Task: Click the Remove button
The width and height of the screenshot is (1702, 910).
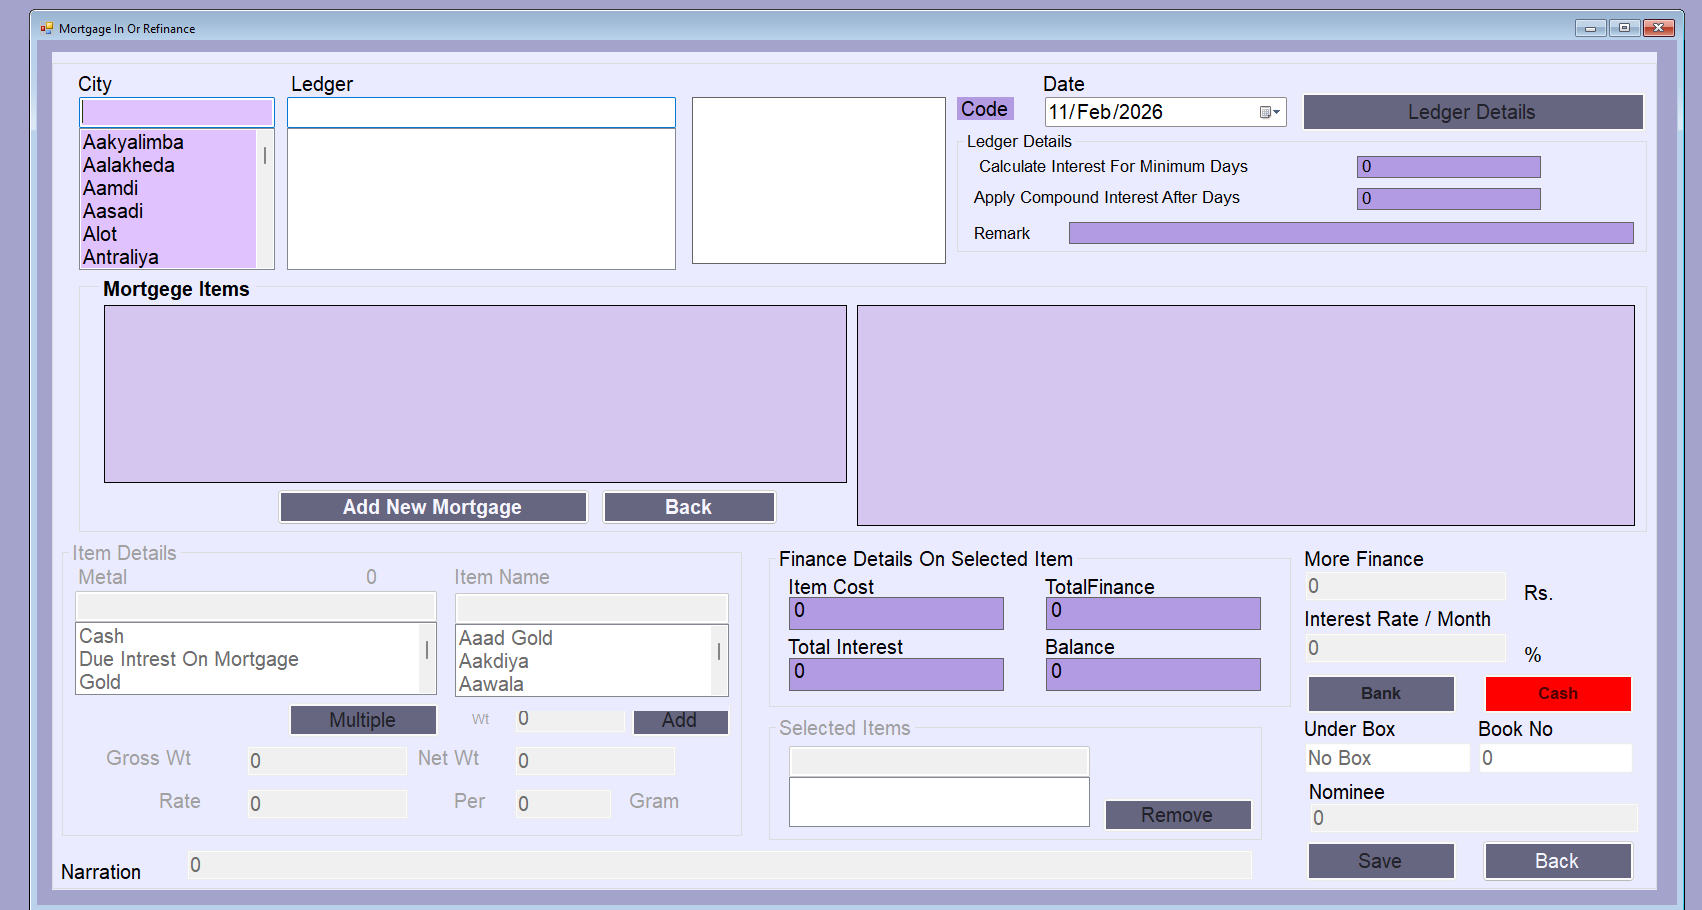Action: pyautogui.click(x=1177, y=815)
